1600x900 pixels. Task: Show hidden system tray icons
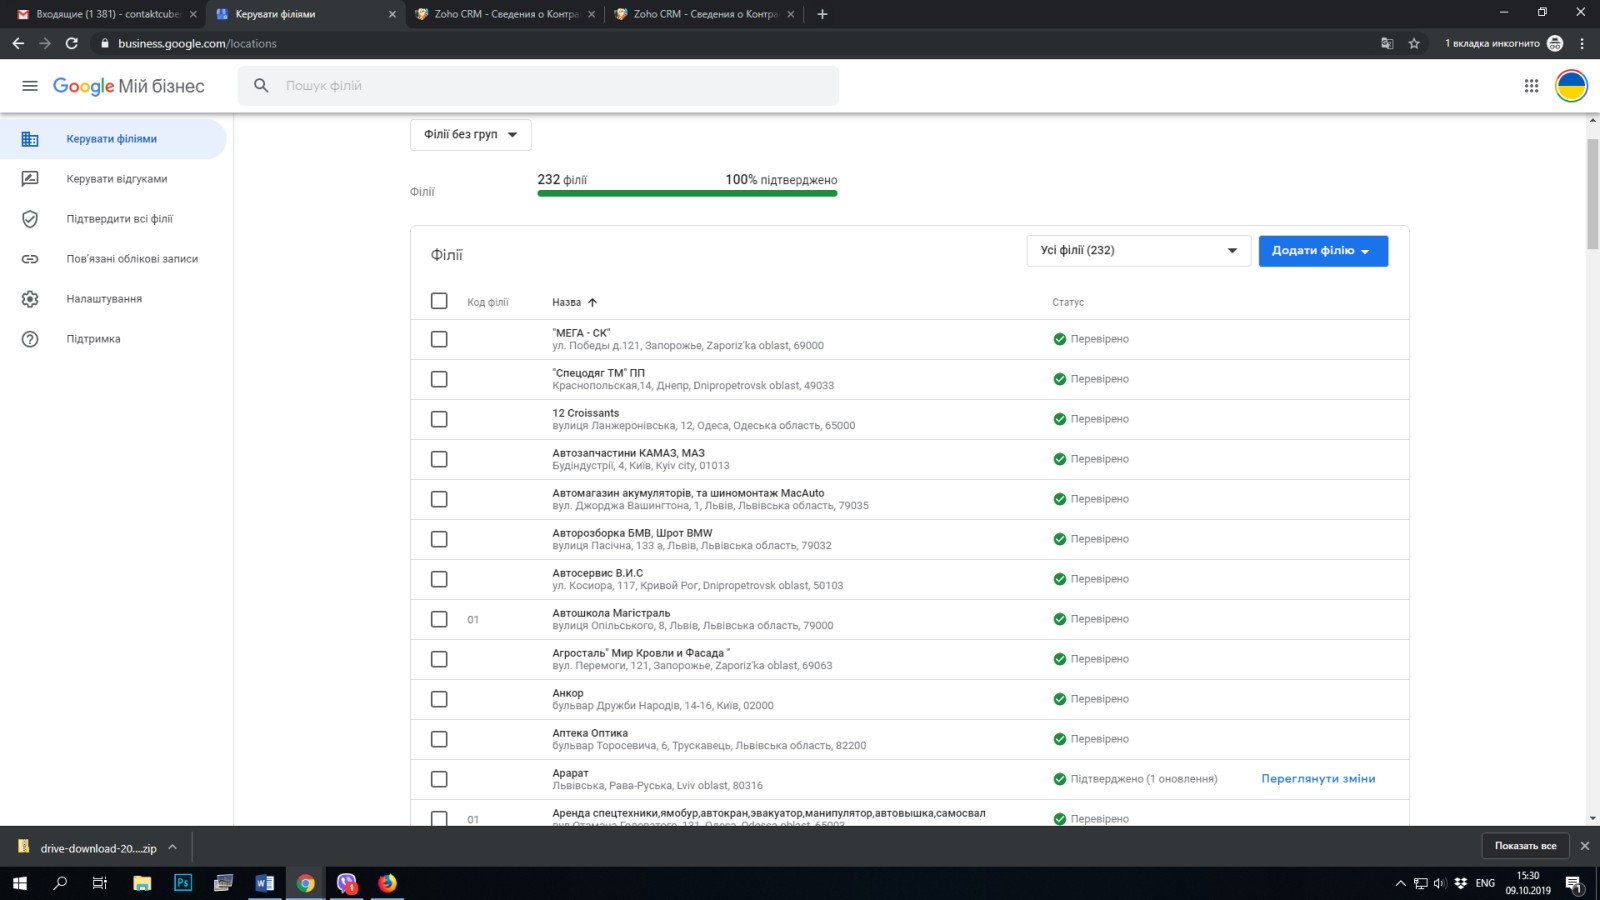coord(1400,883)
